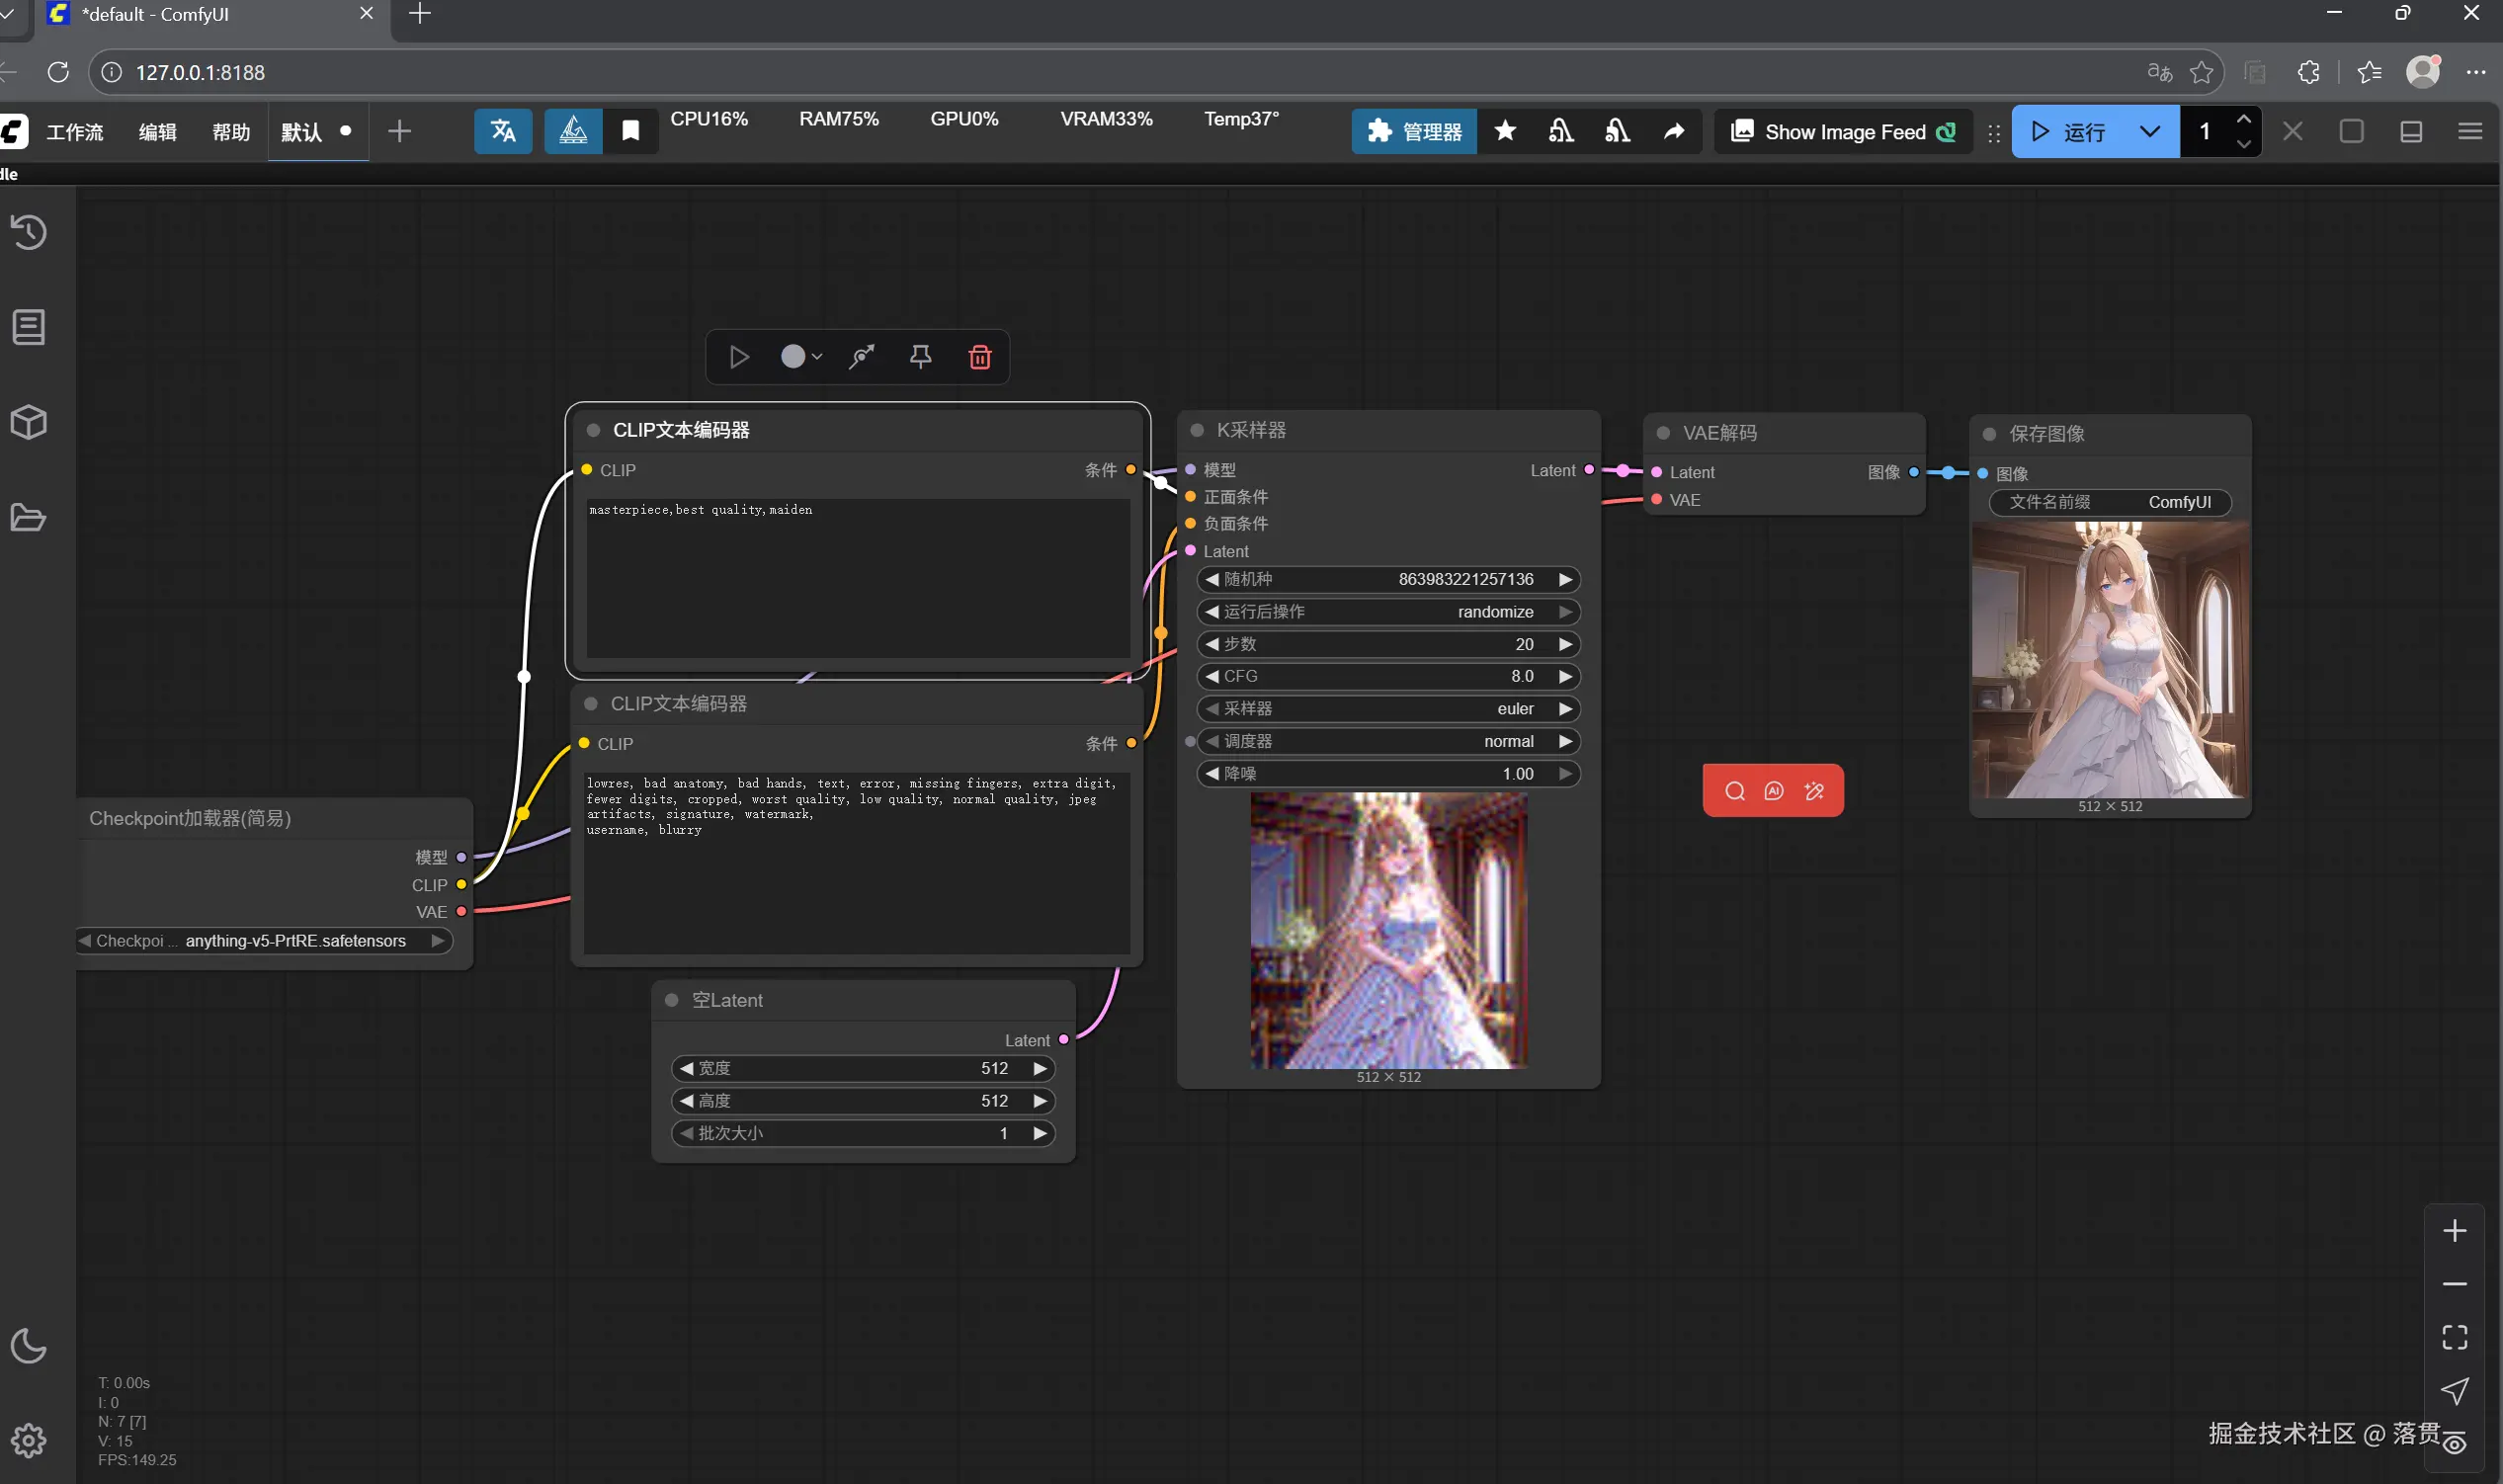Open the node color picker dropdown

coord(802,357)
